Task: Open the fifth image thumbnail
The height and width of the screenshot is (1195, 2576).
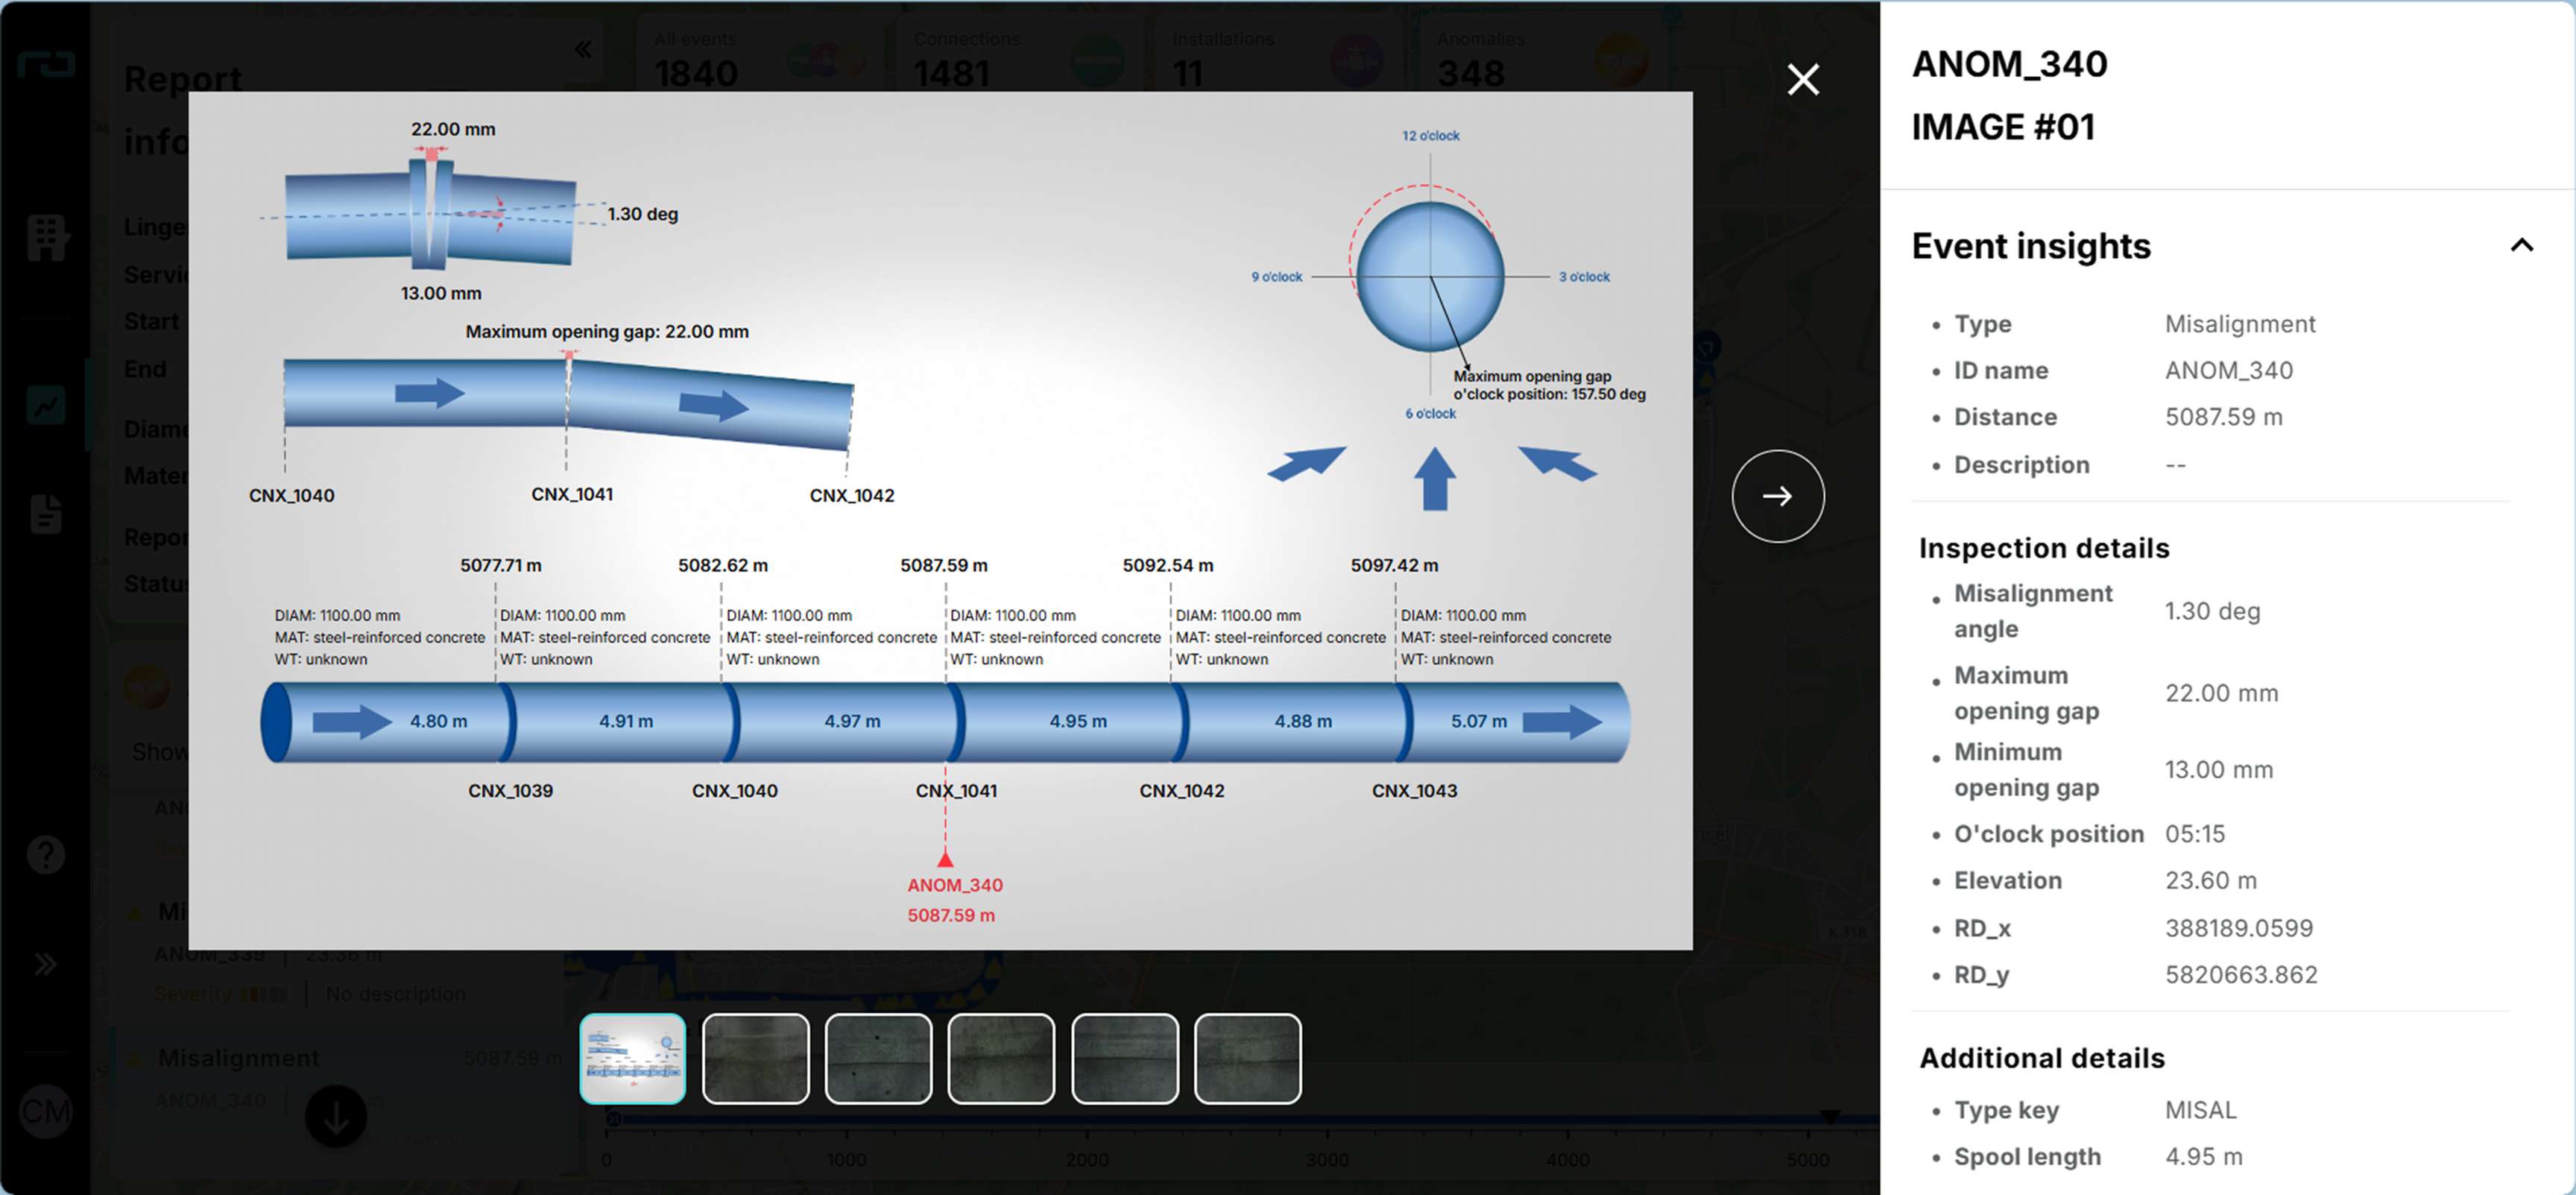Action: point(1125,1058)
